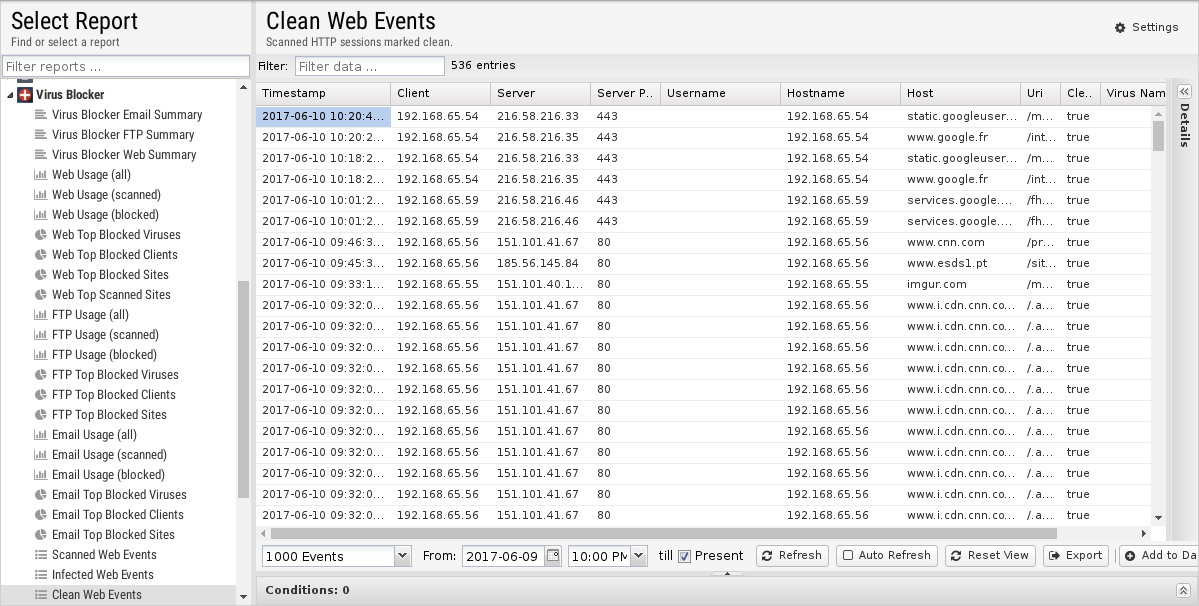1199x606 pixels.
Task: Click the event list icon beside Scanned Web Events
Action: click(41, 554)
